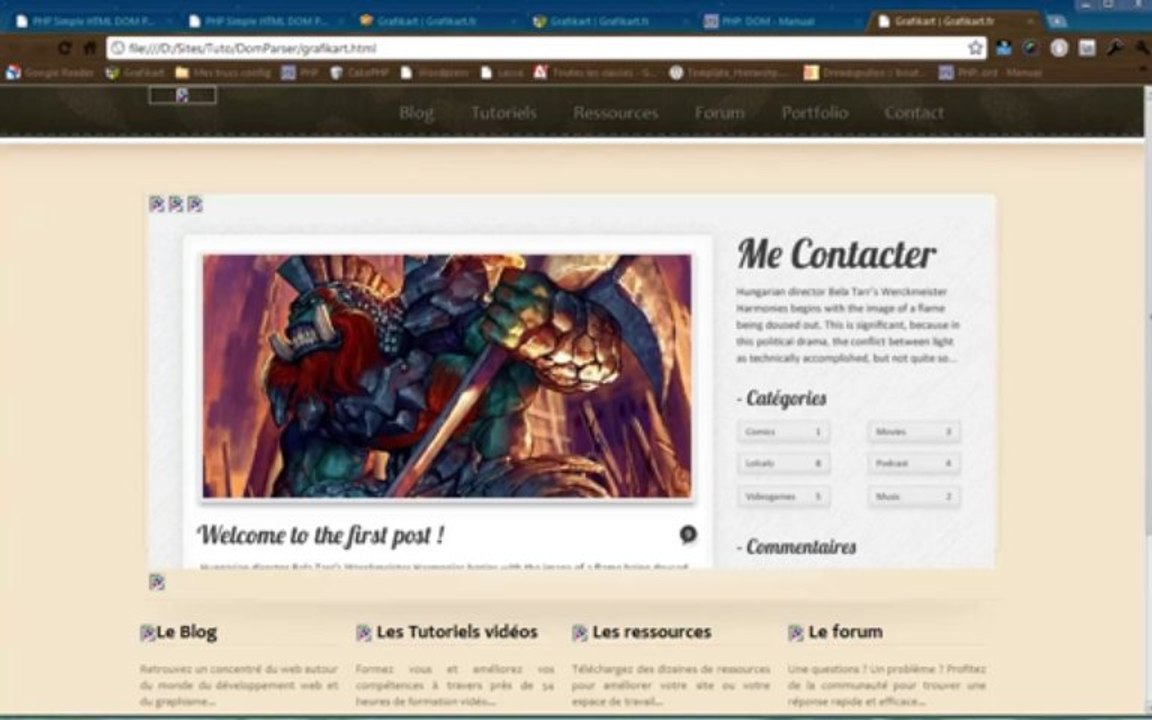Open the Grafikart bookmark
1152x720 pixels.
coord(135,73)
